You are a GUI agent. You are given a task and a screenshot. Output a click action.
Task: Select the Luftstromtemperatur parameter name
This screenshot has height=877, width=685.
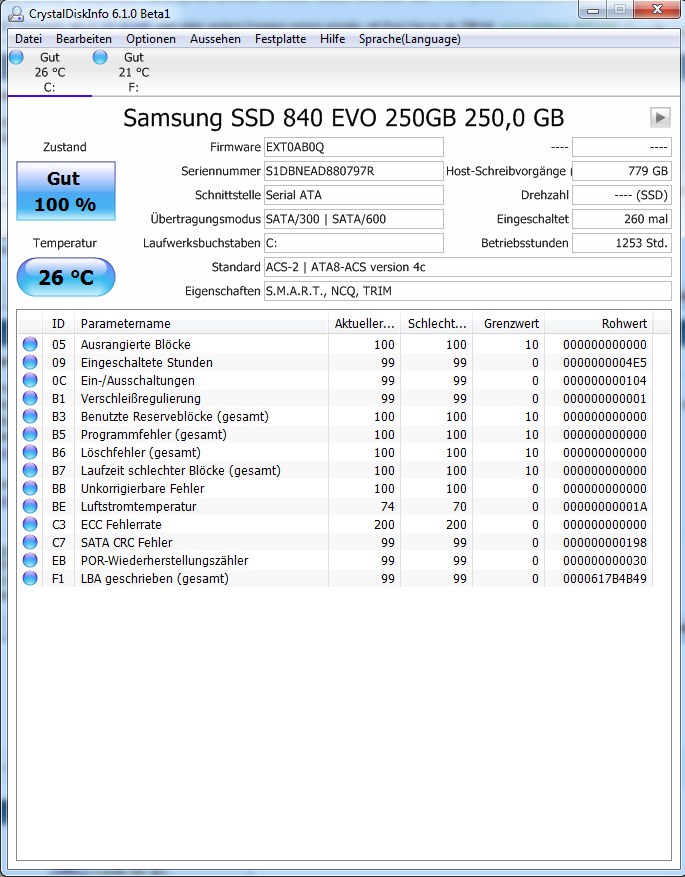tap(138, 507)
